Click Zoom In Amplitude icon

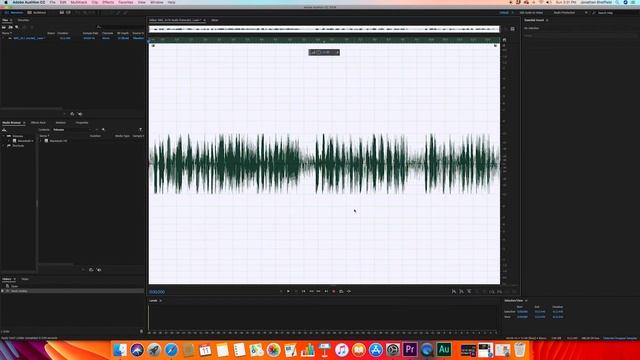point(454,291)
